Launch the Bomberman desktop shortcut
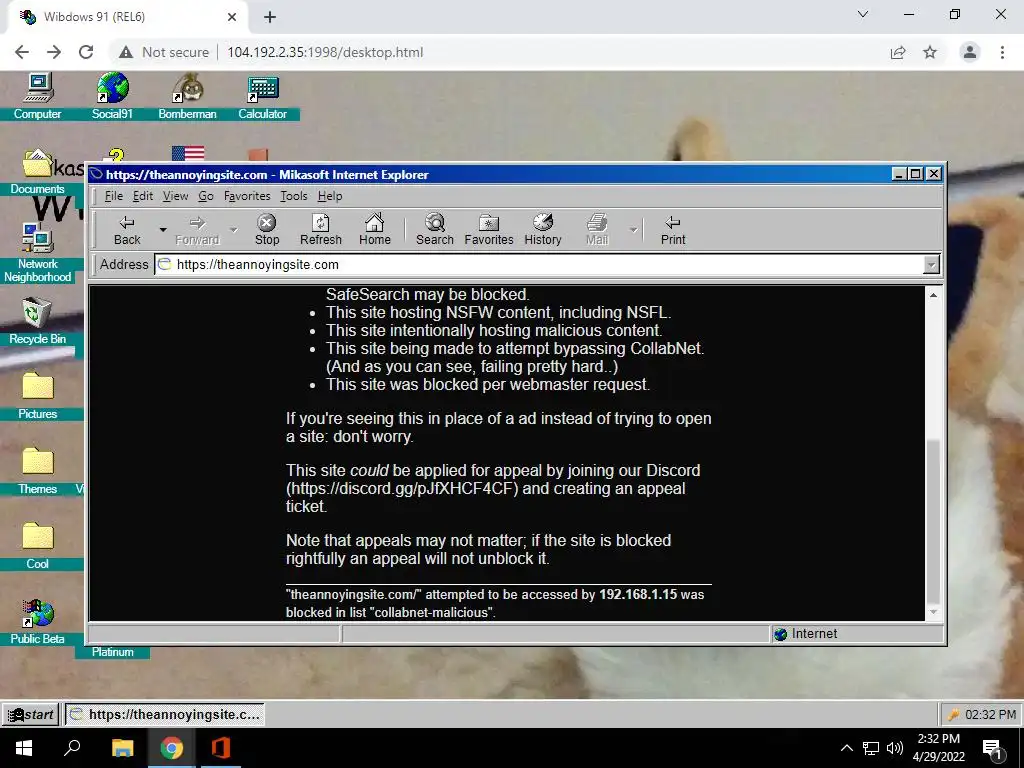The height and width of the screenshot is (768, 1024). coord(187,97)
